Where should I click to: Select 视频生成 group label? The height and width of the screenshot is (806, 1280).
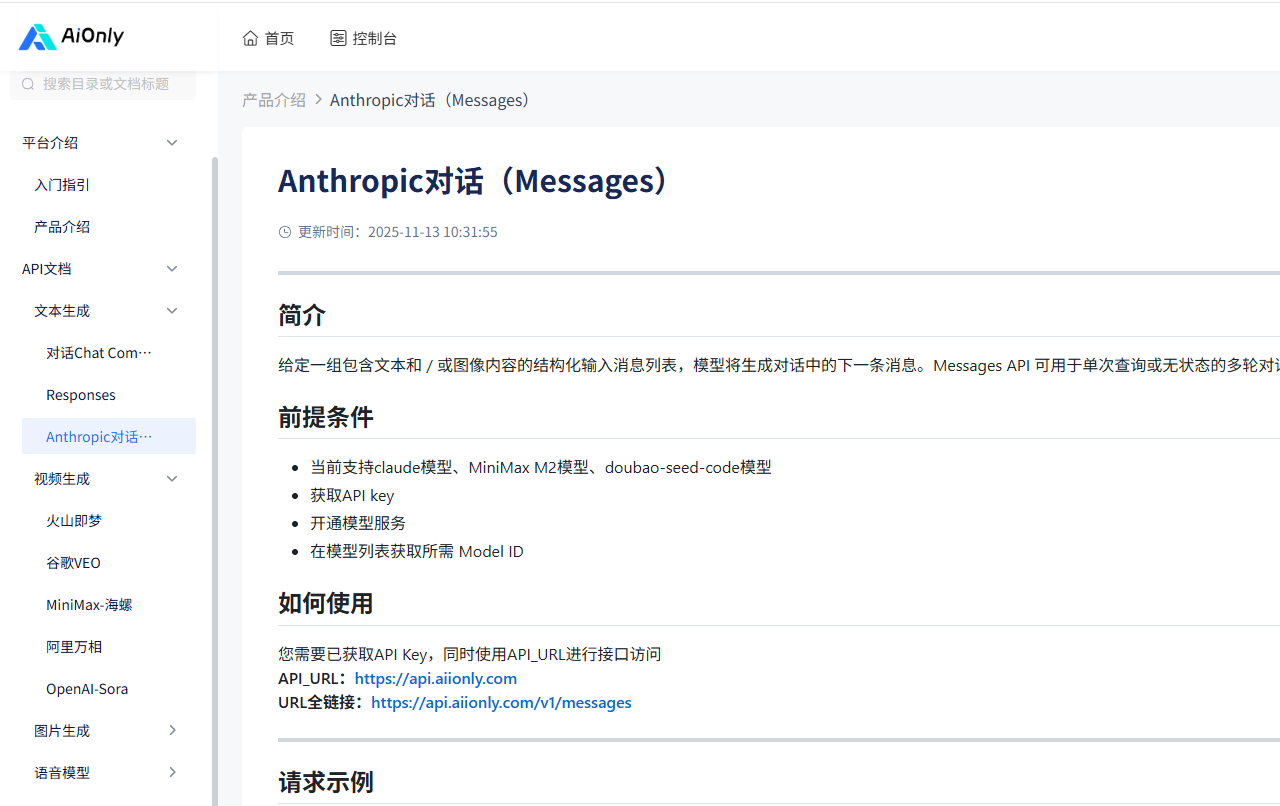[62, 479]
